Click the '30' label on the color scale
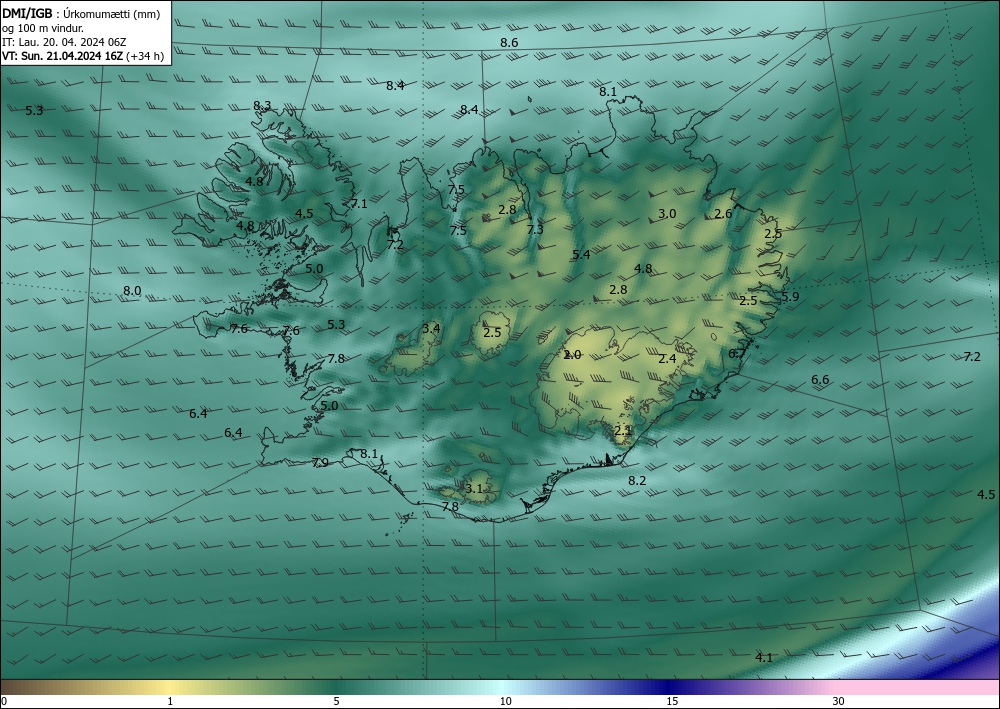 [x=839, y=701]
